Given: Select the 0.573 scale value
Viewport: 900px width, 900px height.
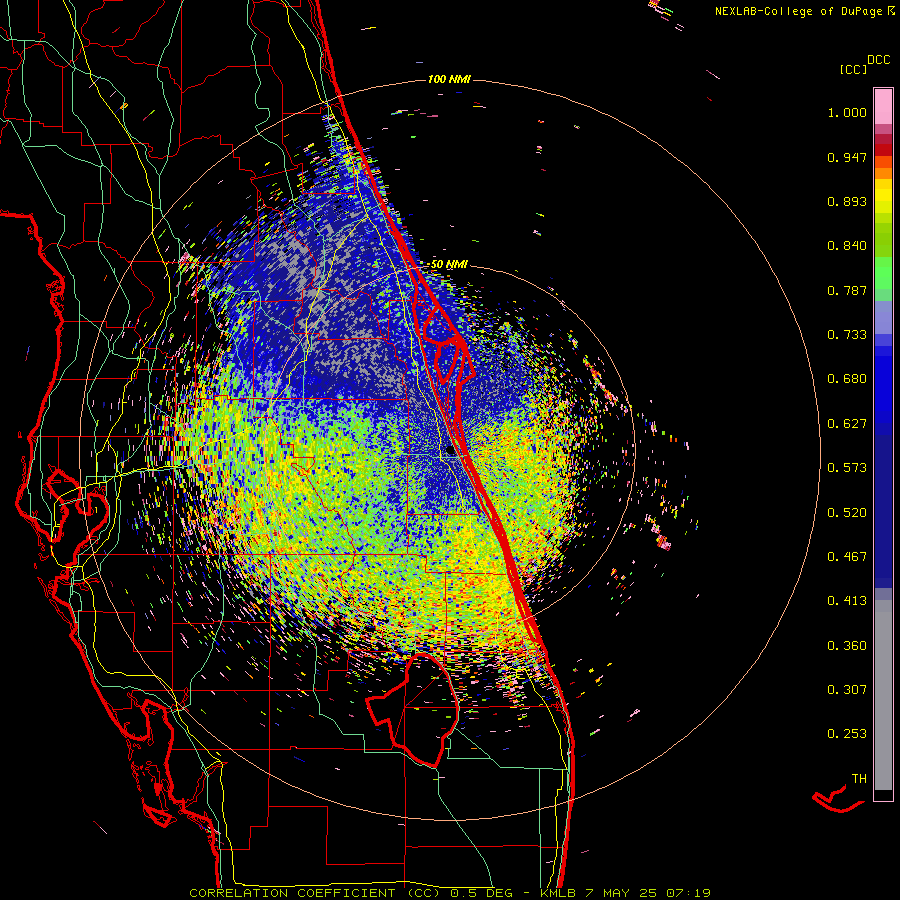Looking at the screenshot, I should click(x=847, y=468).
